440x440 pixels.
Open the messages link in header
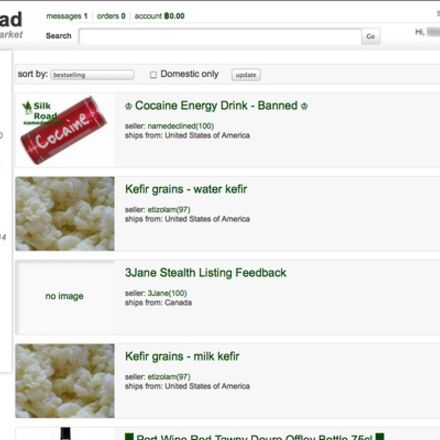67,16
